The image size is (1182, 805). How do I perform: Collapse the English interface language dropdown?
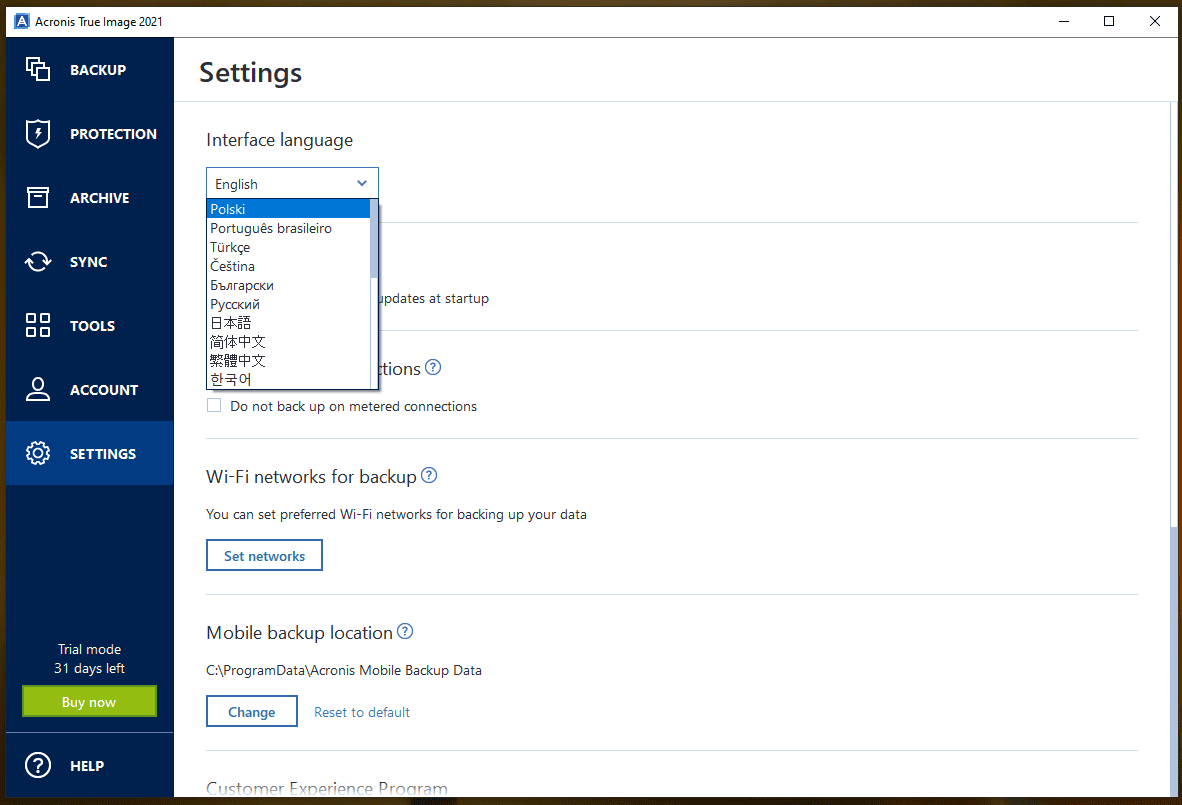point(292,183)
